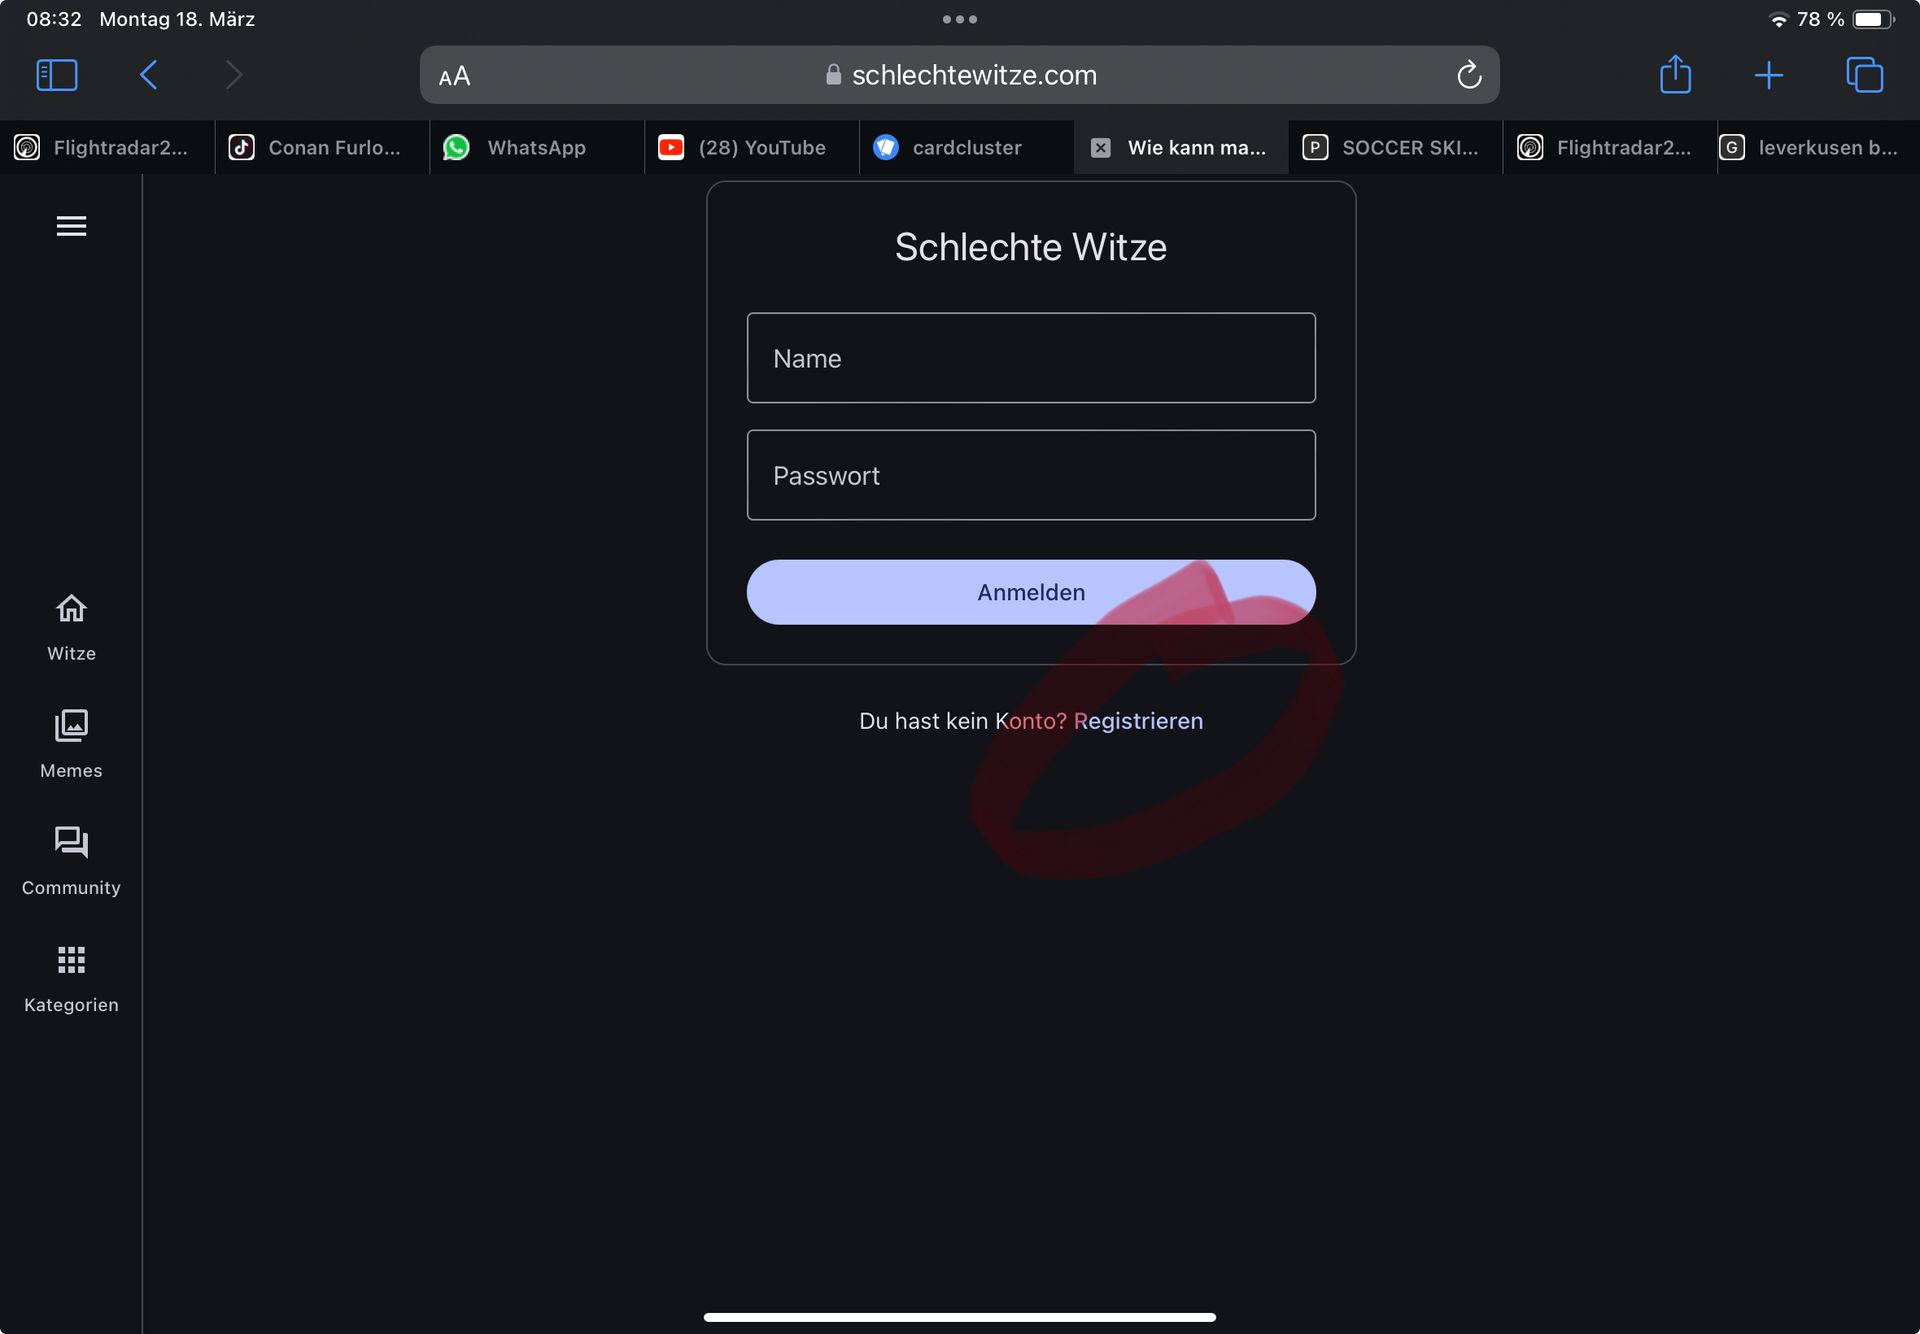
Task: Open the AA reader options menu
Action: (x=454, y=76)
